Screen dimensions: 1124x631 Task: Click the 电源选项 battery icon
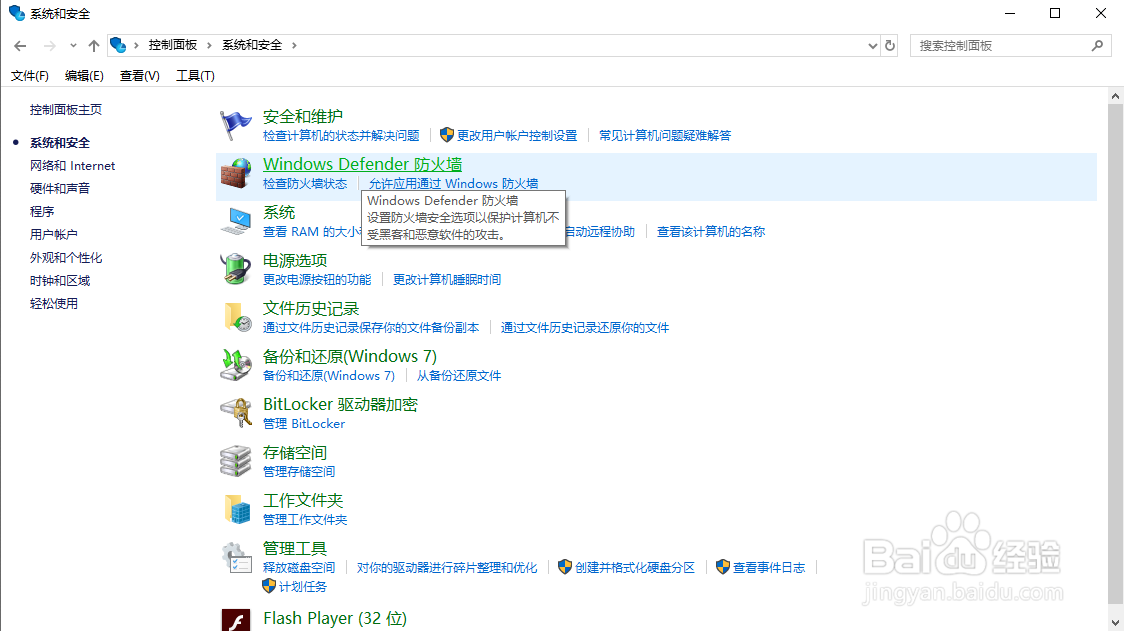click(235, 270)
